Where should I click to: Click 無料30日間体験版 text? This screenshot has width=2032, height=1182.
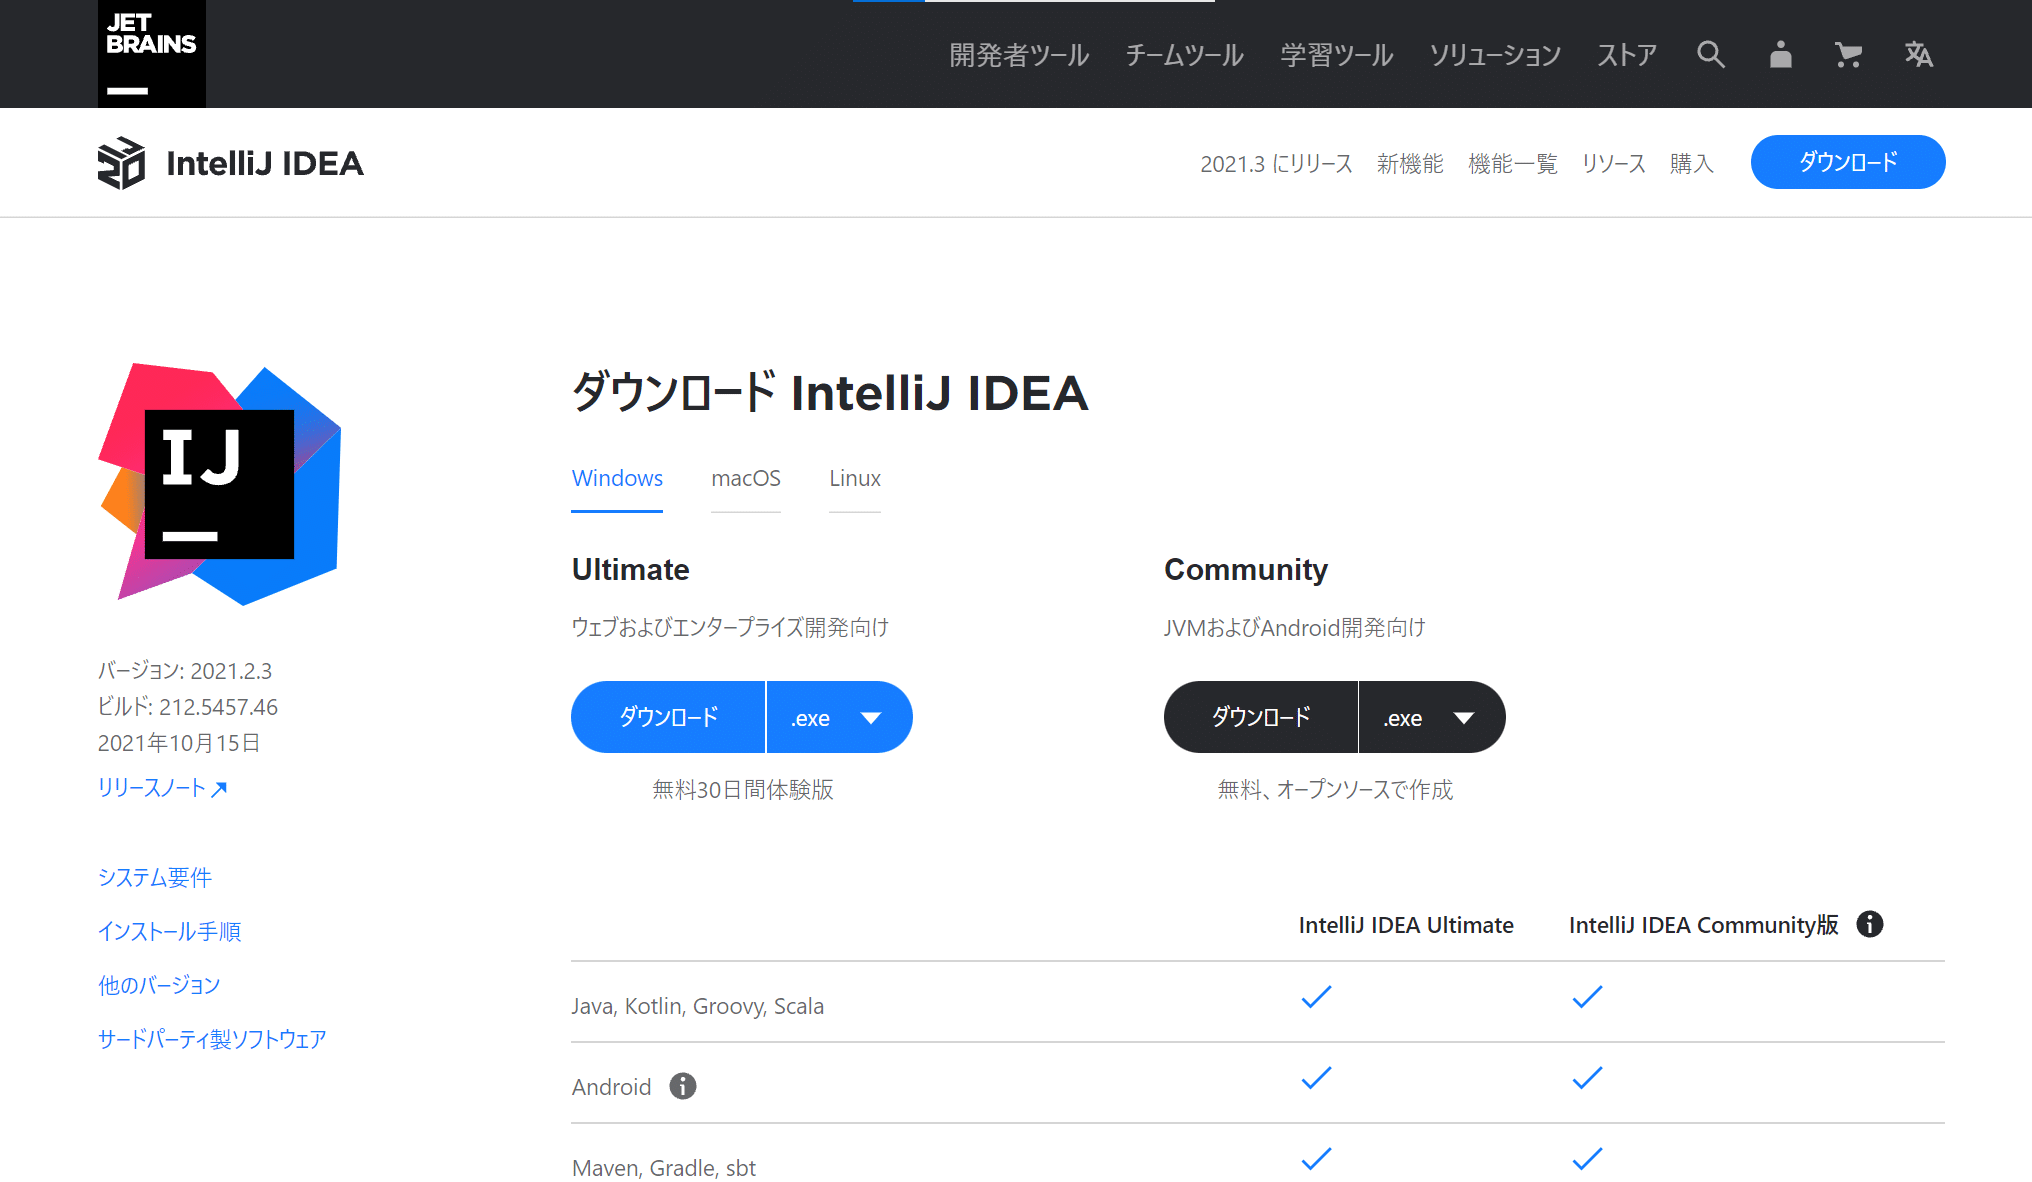coord(742,790)
